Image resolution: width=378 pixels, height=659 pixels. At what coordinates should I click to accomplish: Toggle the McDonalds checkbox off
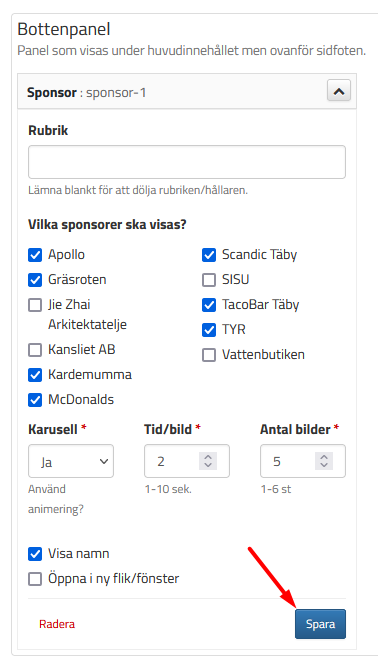35,400
